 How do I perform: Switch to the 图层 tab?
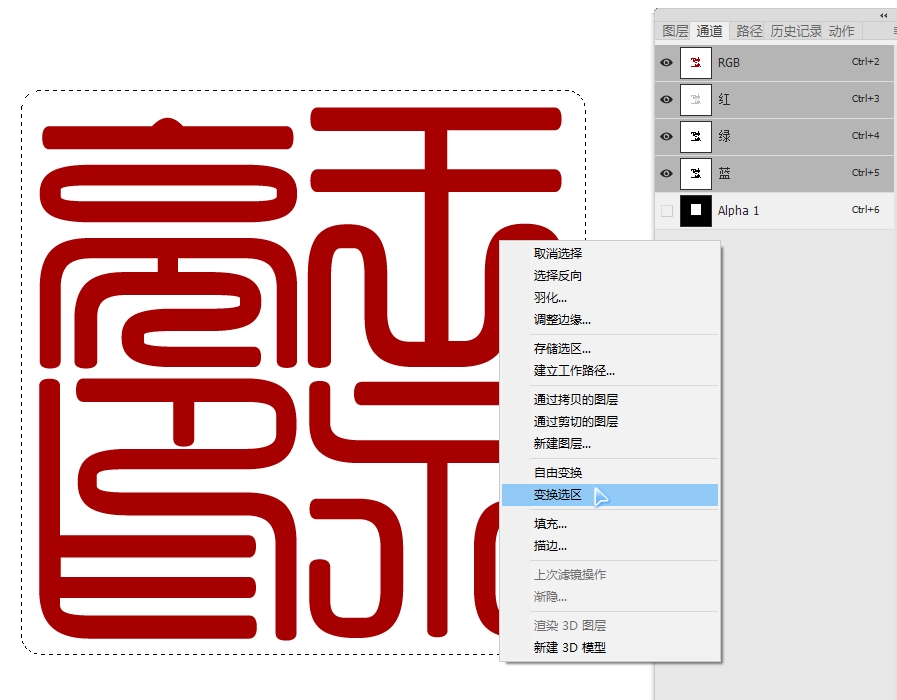click(674, 31)
